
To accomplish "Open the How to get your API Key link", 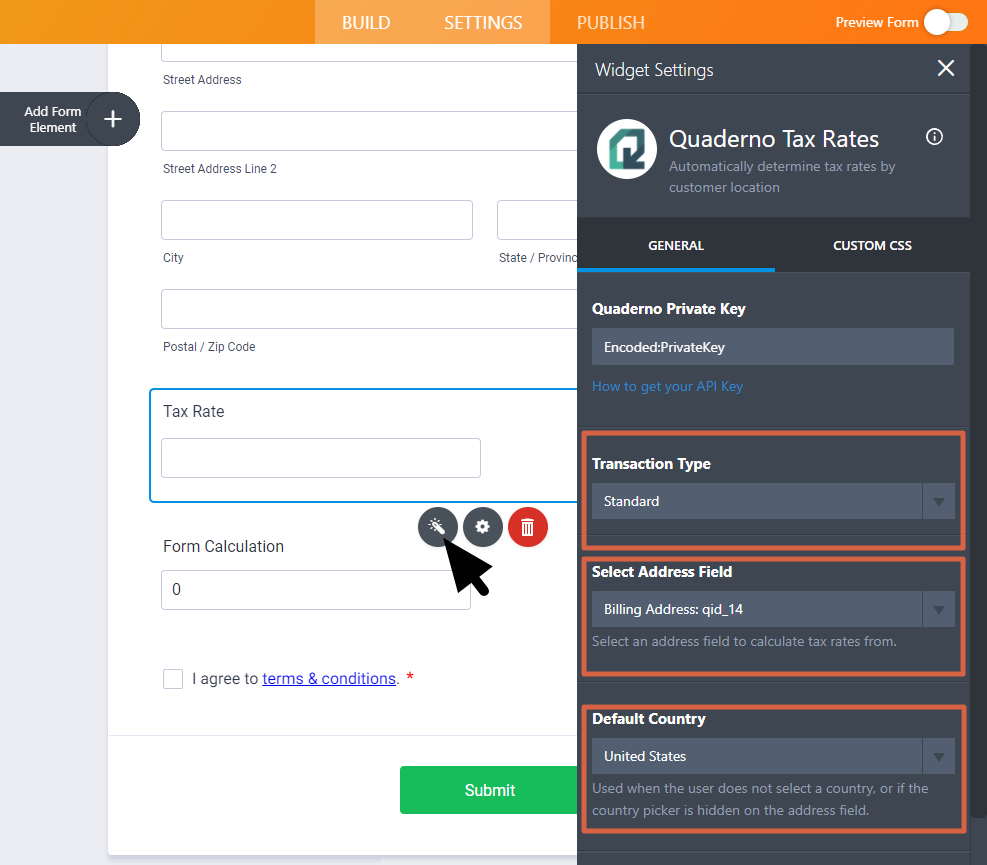I will pyautogui.click(x=667, y=386).
